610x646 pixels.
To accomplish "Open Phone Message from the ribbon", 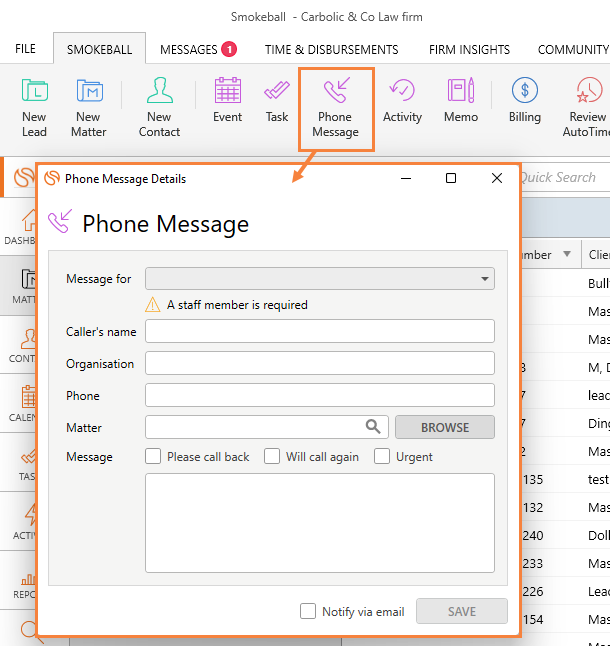I will pos(336,108).
